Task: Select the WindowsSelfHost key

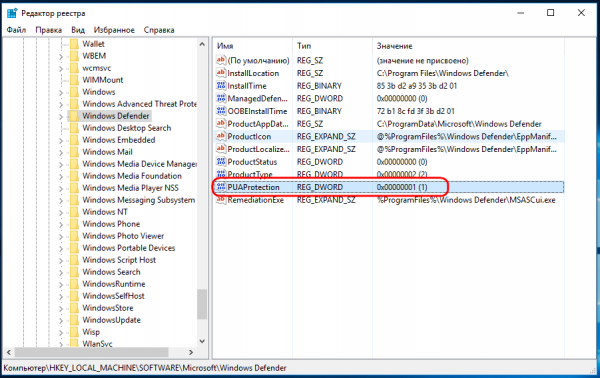Action: point(113,296)
